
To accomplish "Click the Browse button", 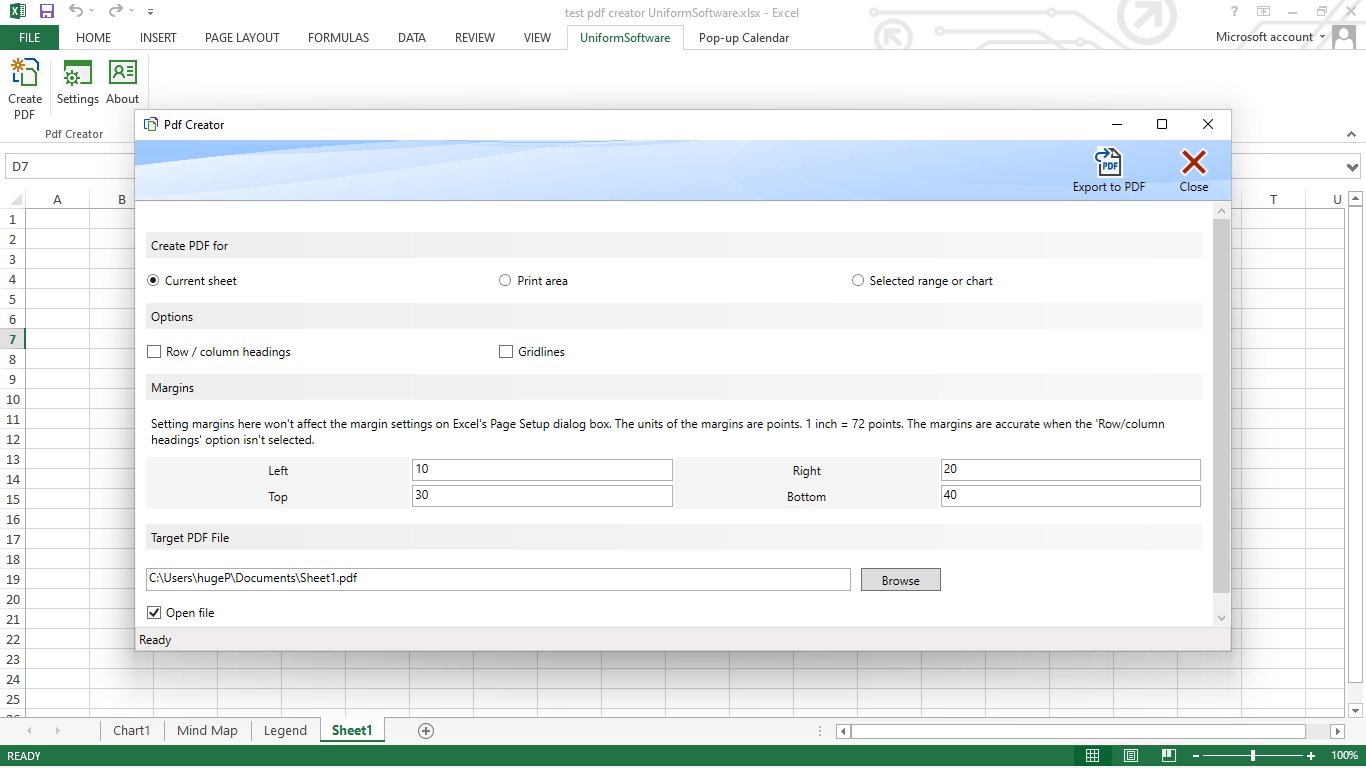I will 901,580.
